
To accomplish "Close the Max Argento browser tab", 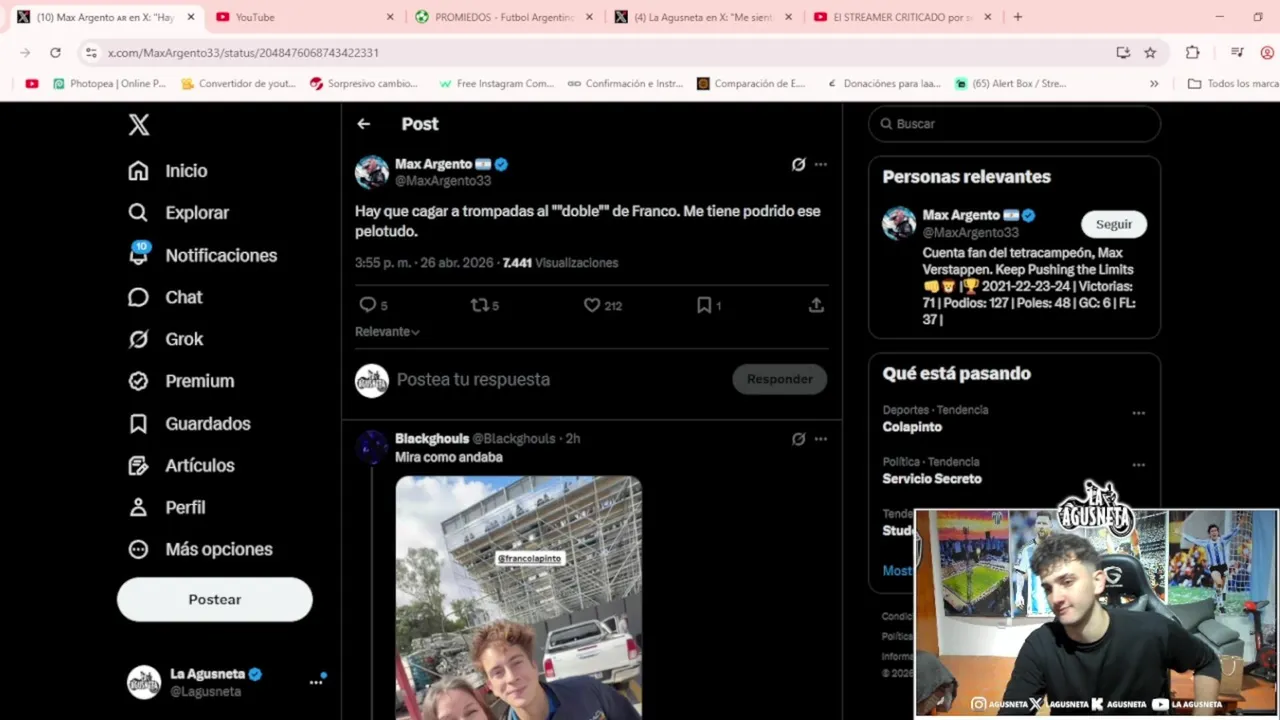I will (191, 17).
